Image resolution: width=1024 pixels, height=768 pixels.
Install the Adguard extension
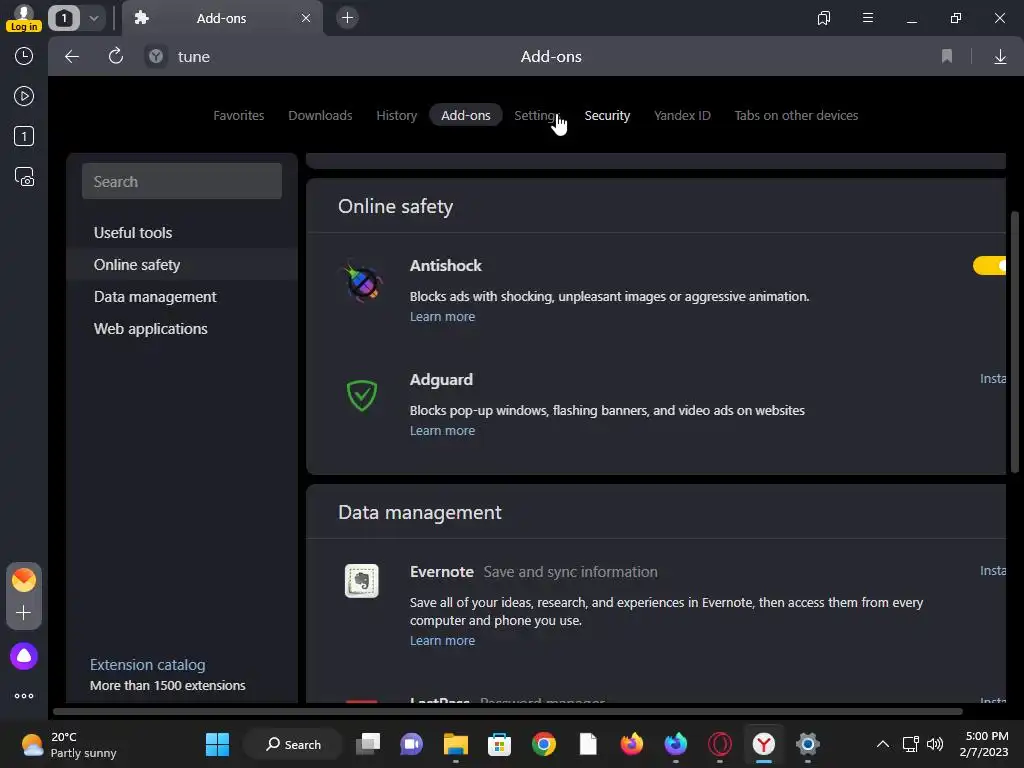[993, 379]
